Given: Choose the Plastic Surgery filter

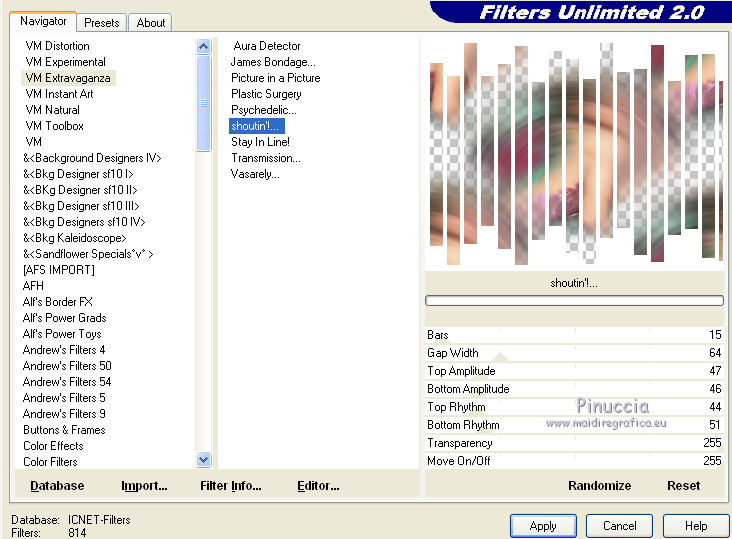Looking at the screenshot, I should coord(266,94).
